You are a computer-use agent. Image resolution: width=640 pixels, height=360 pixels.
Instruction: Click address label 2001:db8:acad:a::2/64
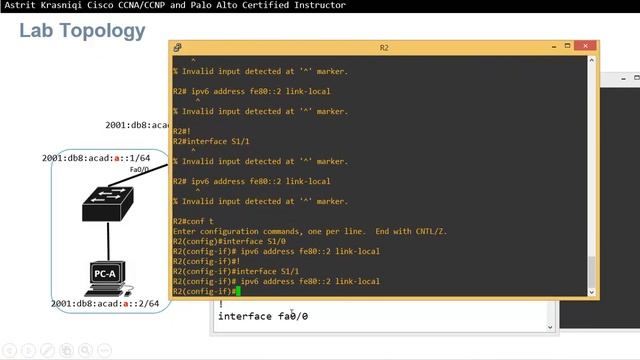click(105, 304)
